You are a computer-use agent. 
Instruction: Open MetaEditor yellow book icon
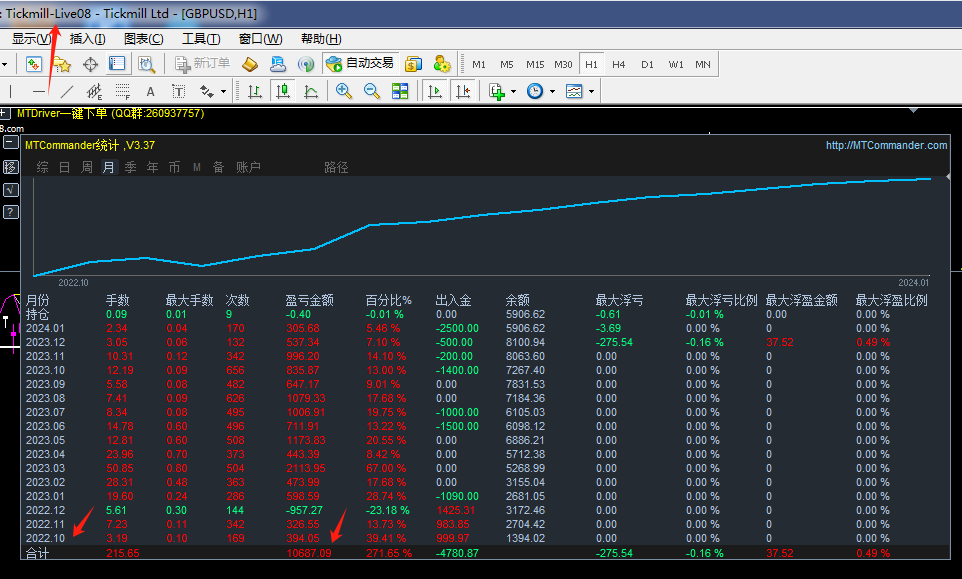pyautogui.click(x=250, y=64)
